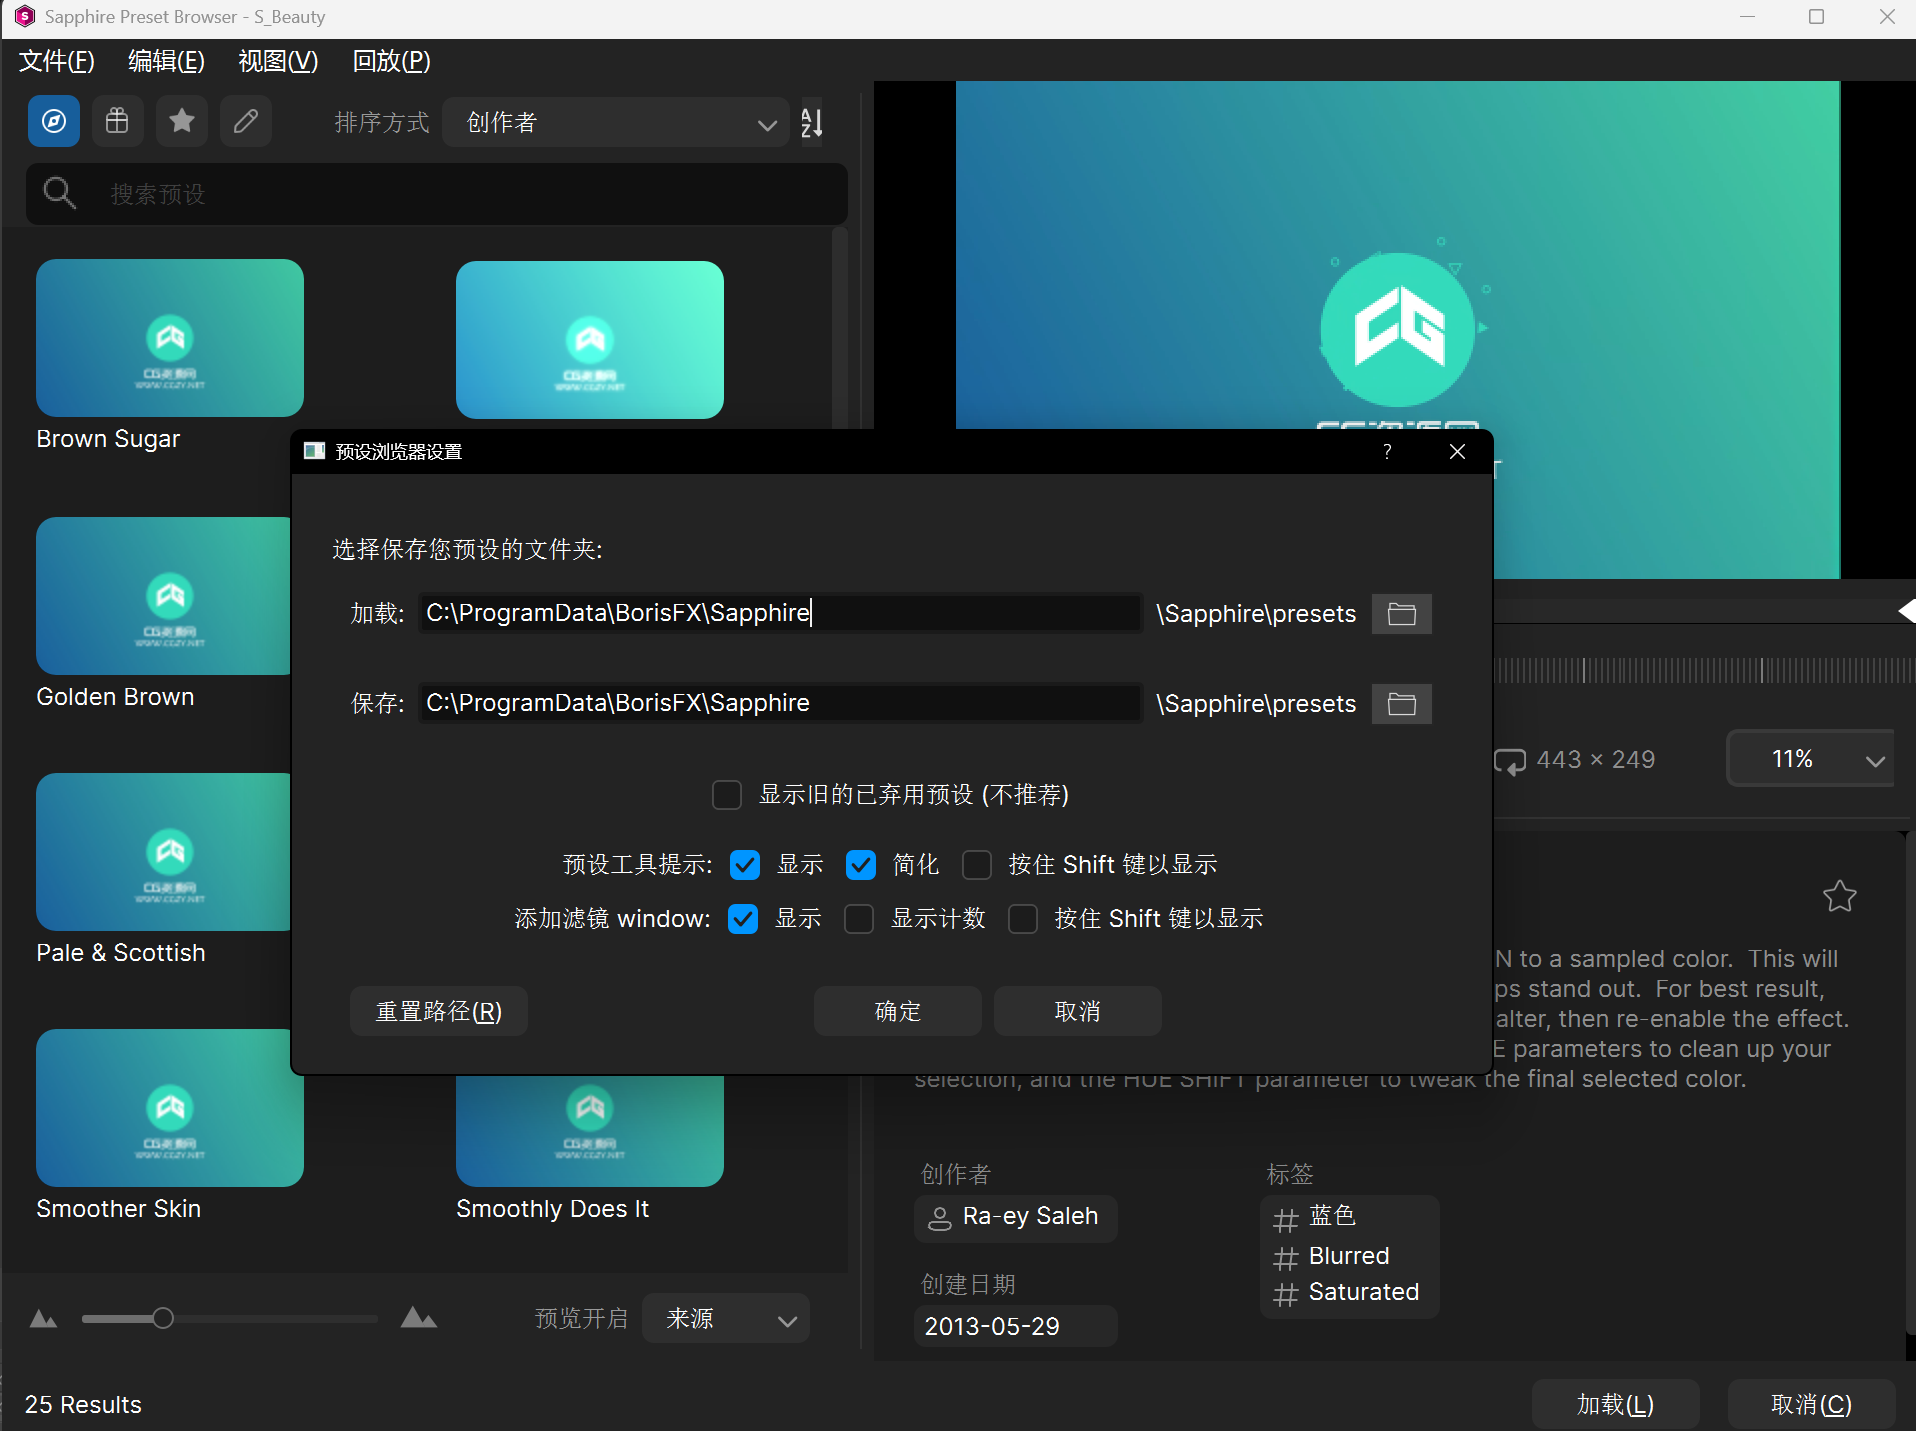
Task: Enable 显示旧的已弃用预设 checkbox
Action: point(727,794)
